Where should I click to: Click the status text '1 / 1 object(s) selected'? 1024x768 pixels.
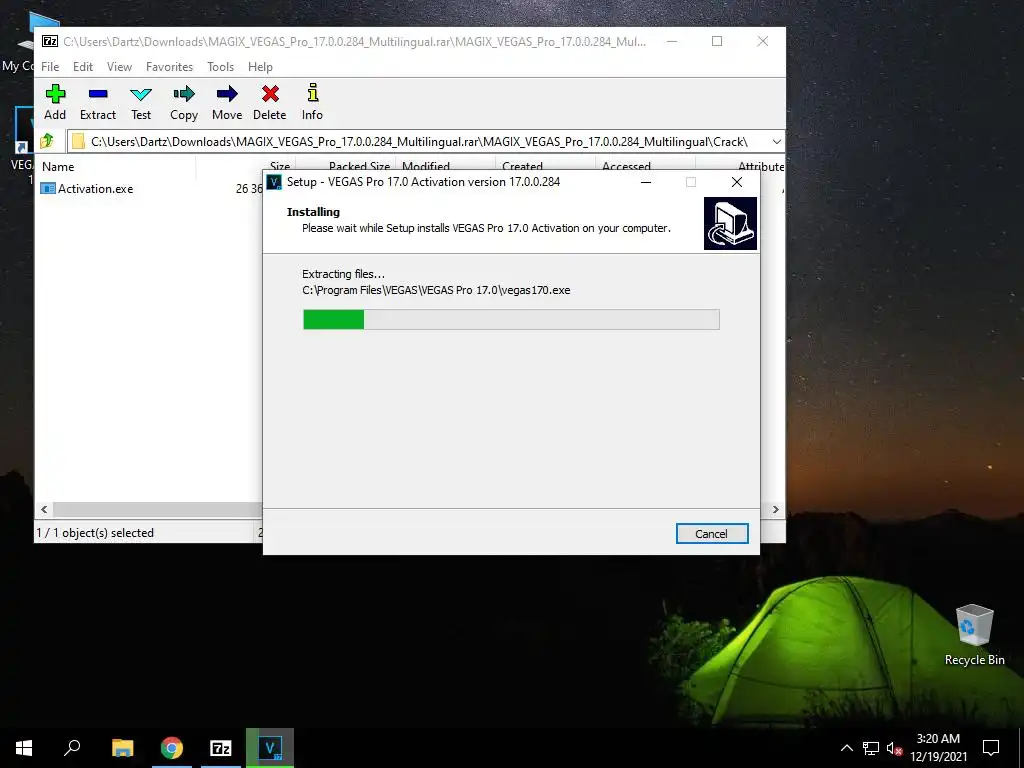(x=95, y=533)
